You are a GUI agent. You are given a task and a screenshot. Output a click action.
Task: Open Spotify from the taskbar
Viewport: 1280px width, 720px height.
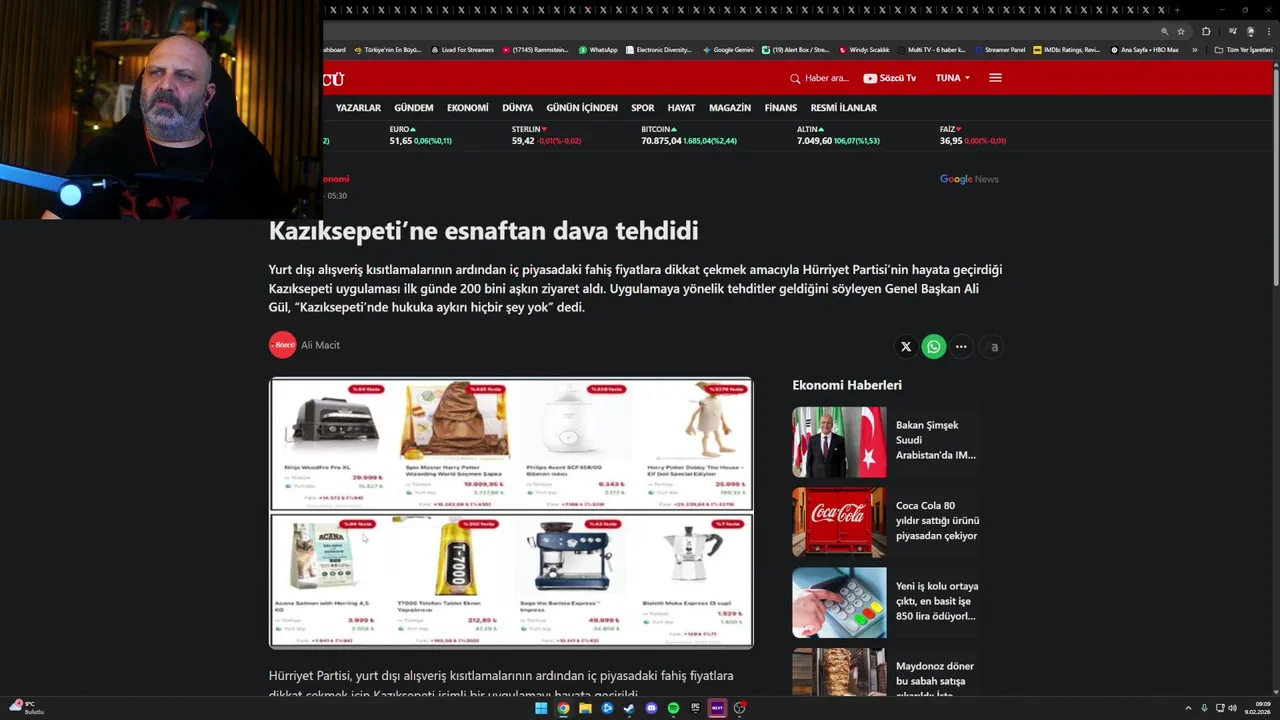point(673,708)
